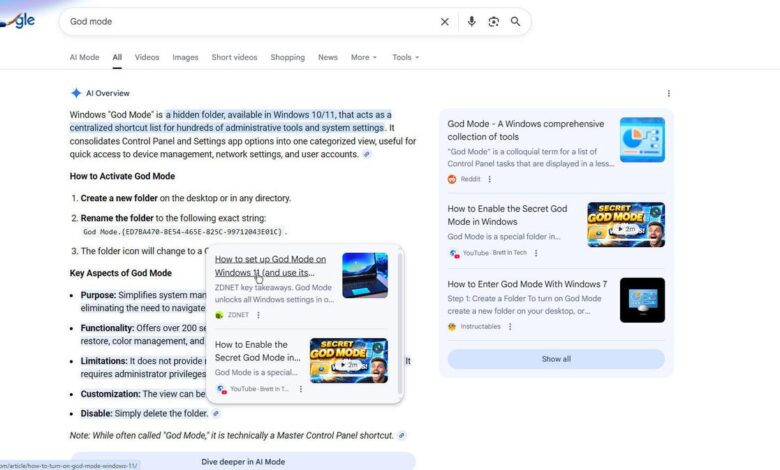Click the YouTube favicon in the popup card

click(x=221, y=389)
